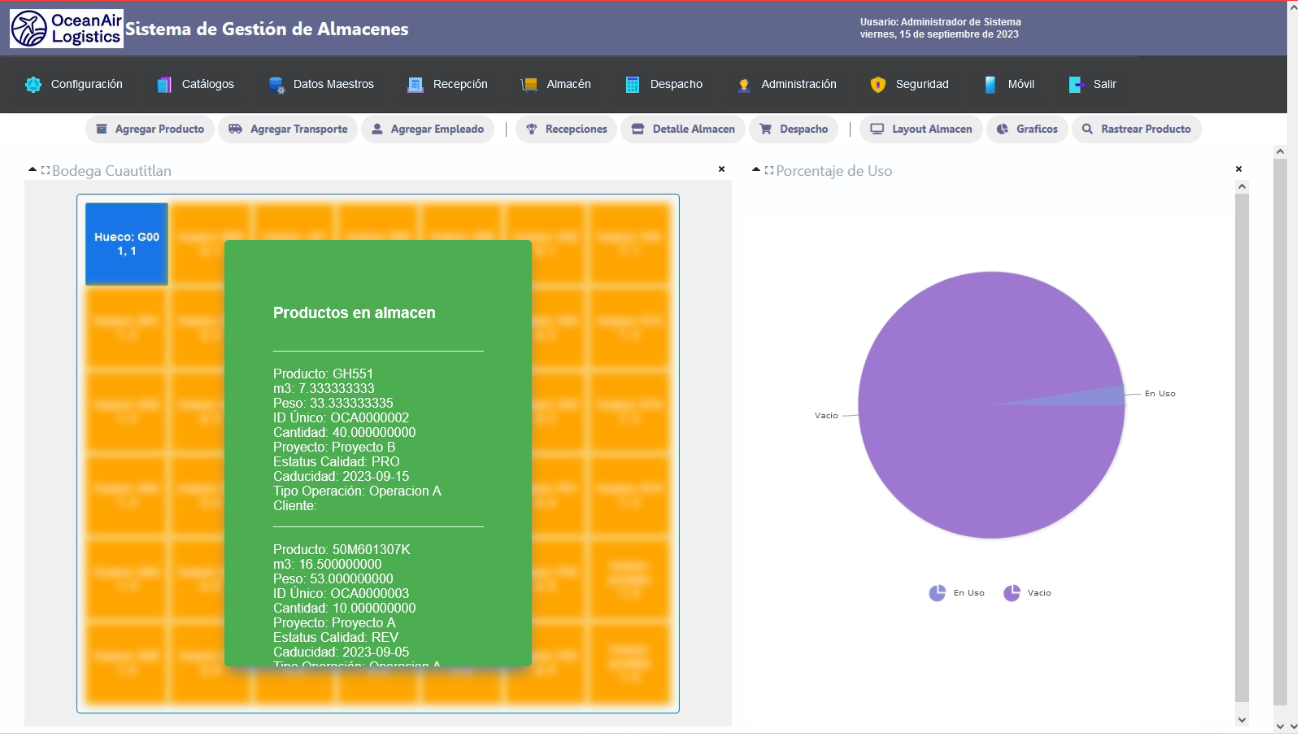Click the Despacho cart shortcut button
Image resolution: width=1298 pixels, height=734 pixels.
click(794, 129)
